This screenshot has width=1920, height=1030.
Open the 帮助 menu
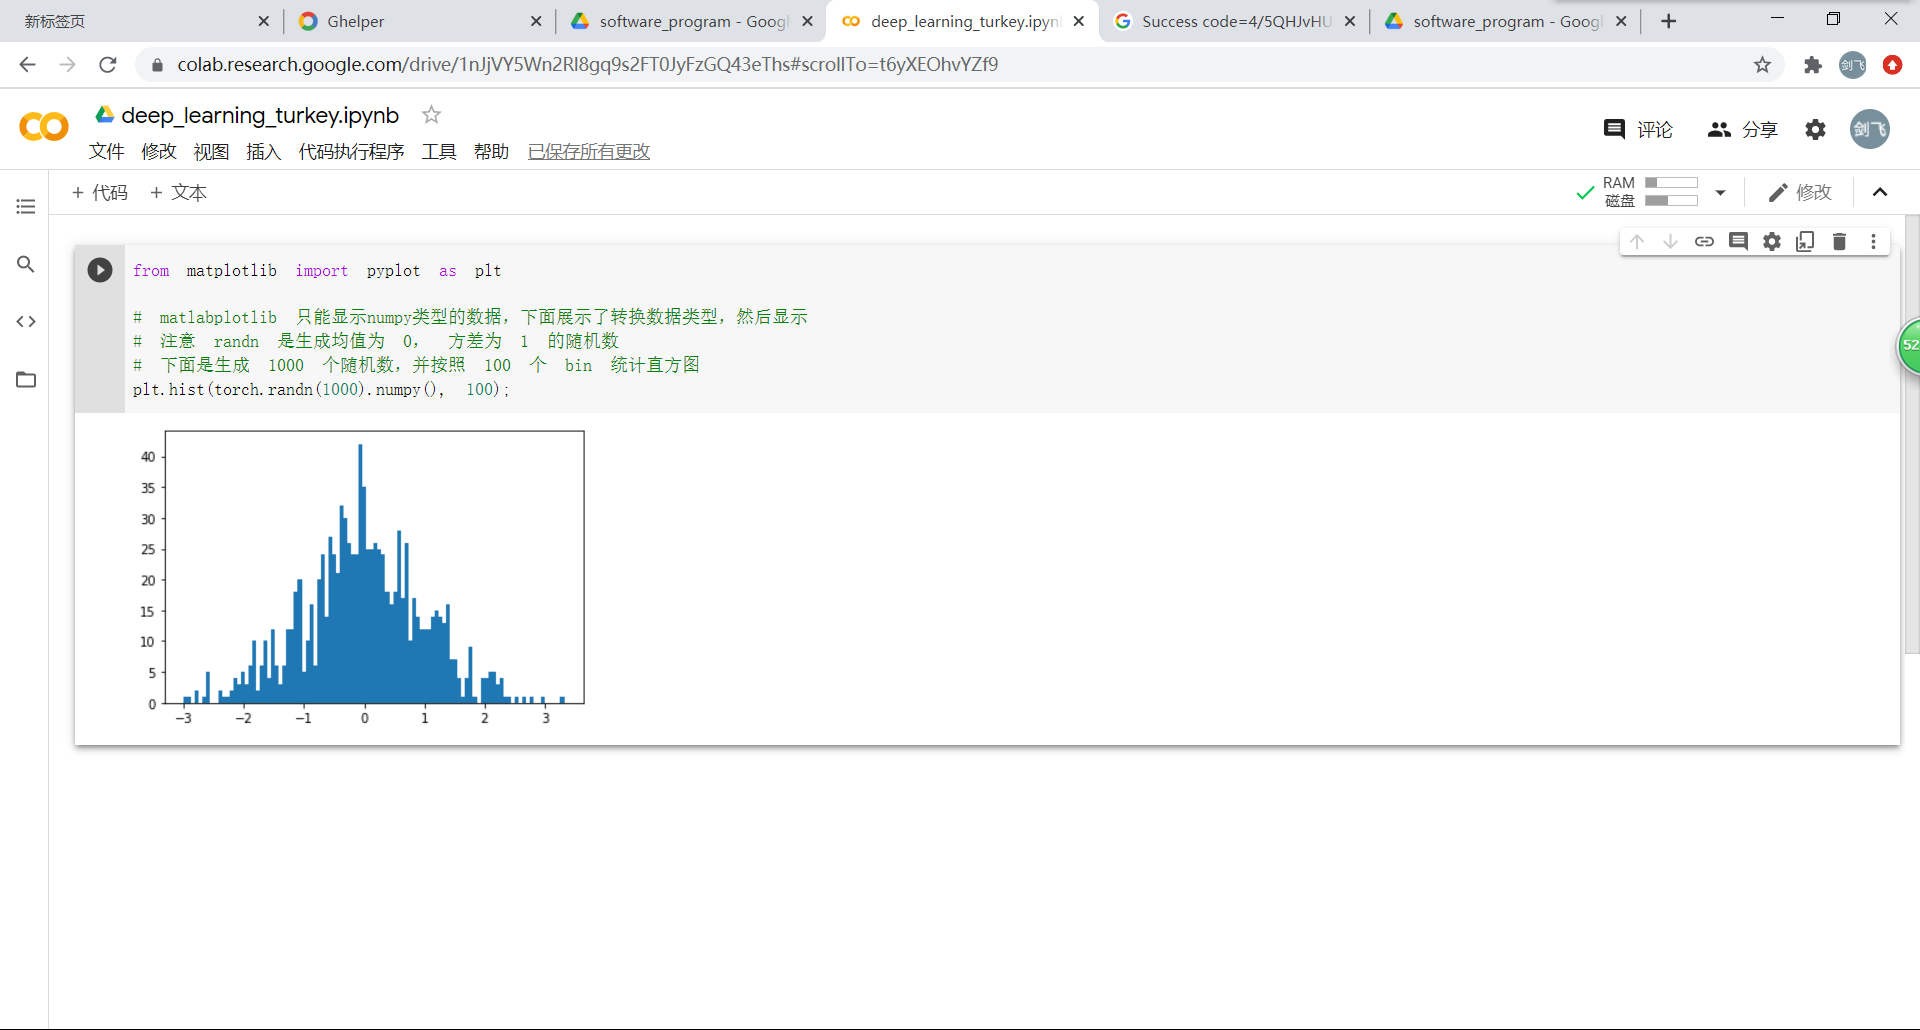click(x=491, y=151)
